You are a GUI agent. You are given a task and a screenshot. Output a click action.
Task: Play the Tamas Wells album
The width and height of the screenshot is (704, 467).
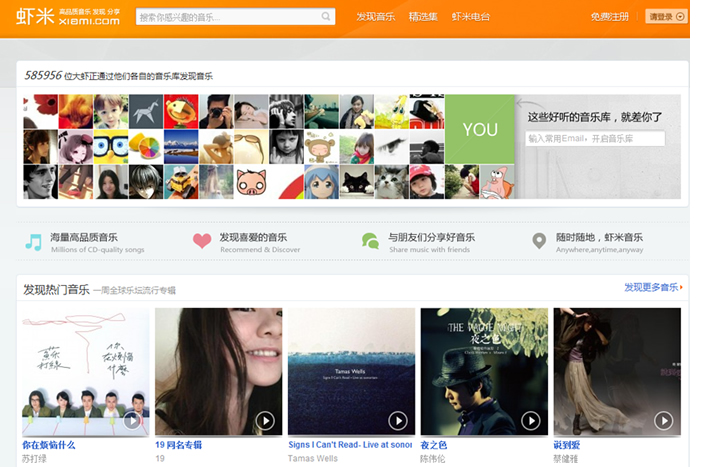click(x=398, y=420)
